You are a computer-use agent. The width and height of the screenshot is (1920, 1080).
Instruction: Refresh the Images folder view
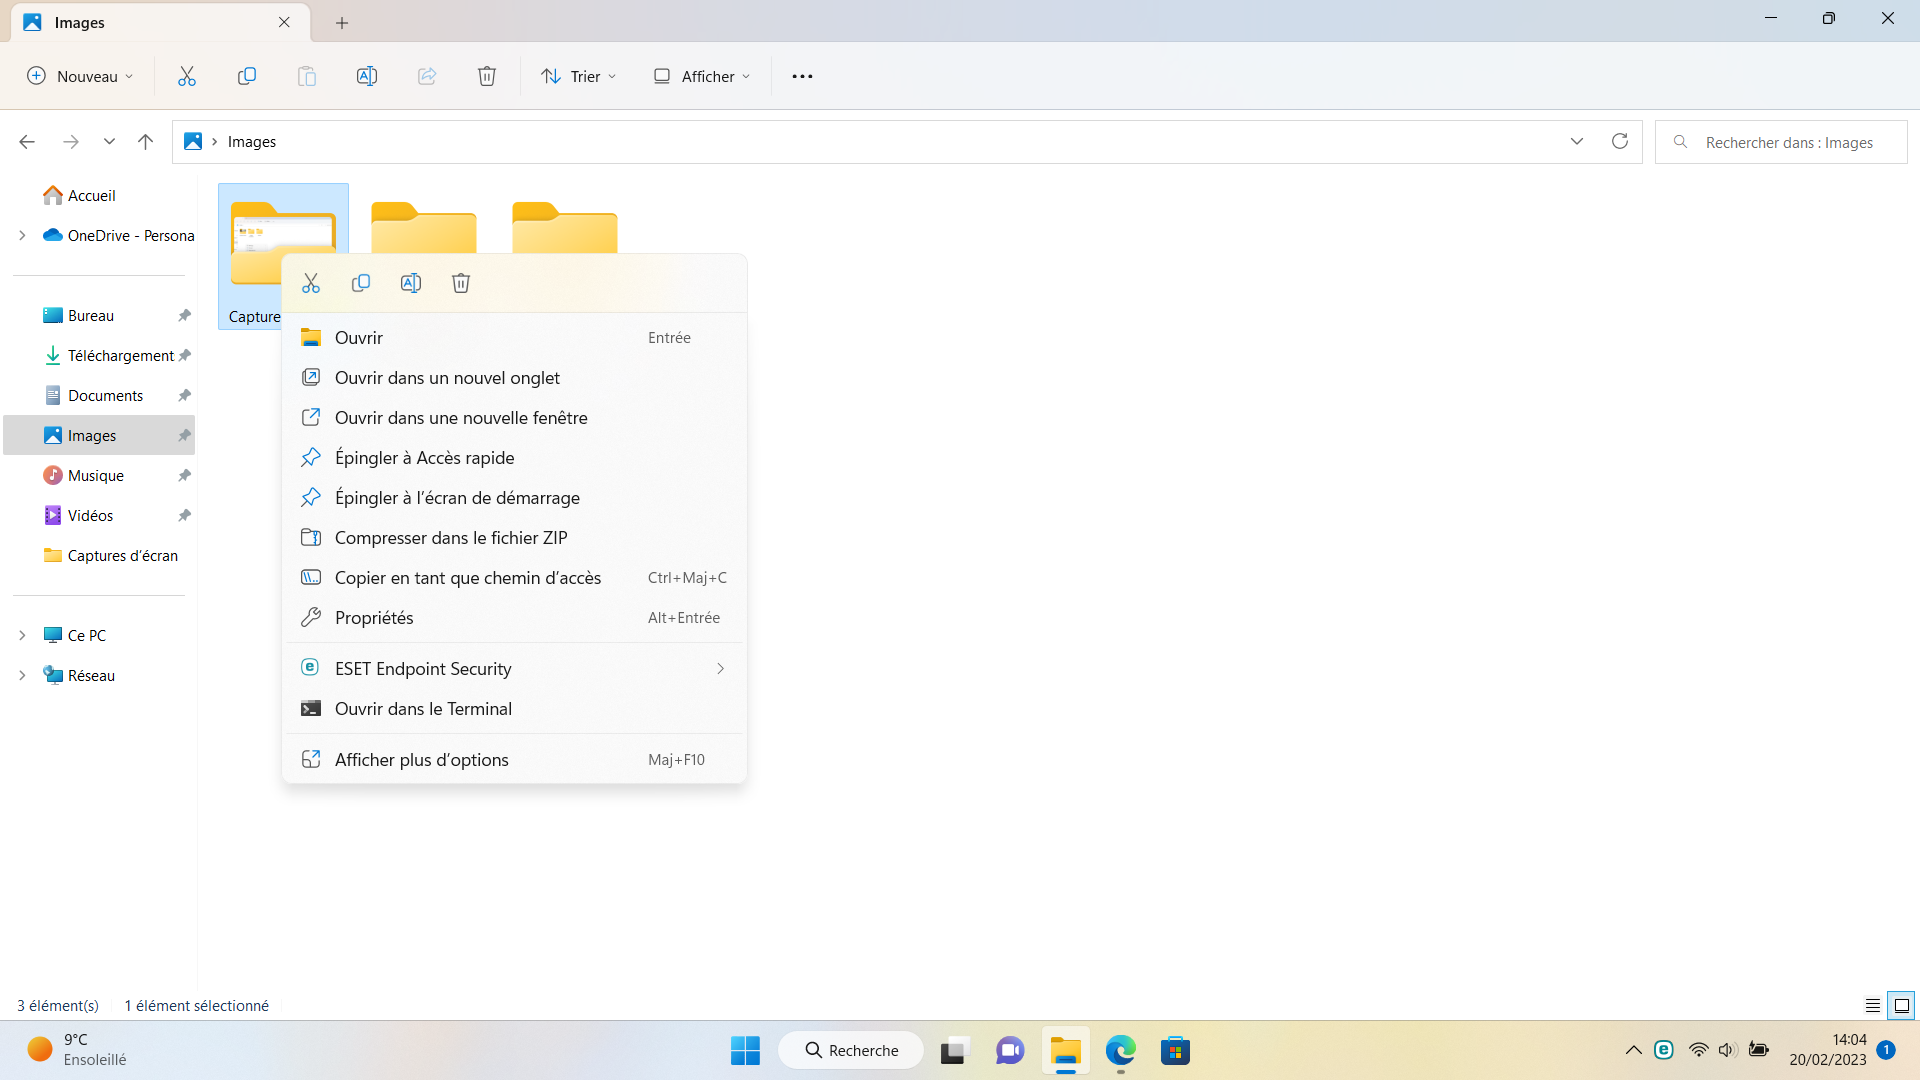[1620, 141]
